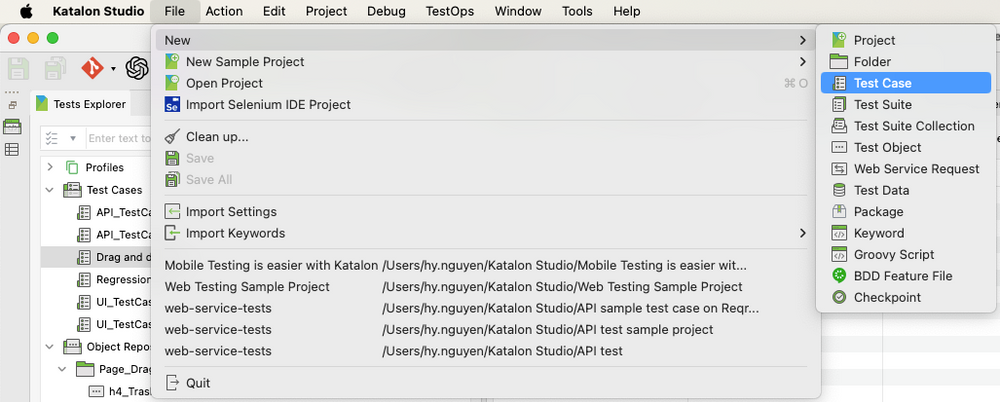Screen dimensions: 1000x402
Task: Click the save toolbar icon
Action: coord(18,68)
